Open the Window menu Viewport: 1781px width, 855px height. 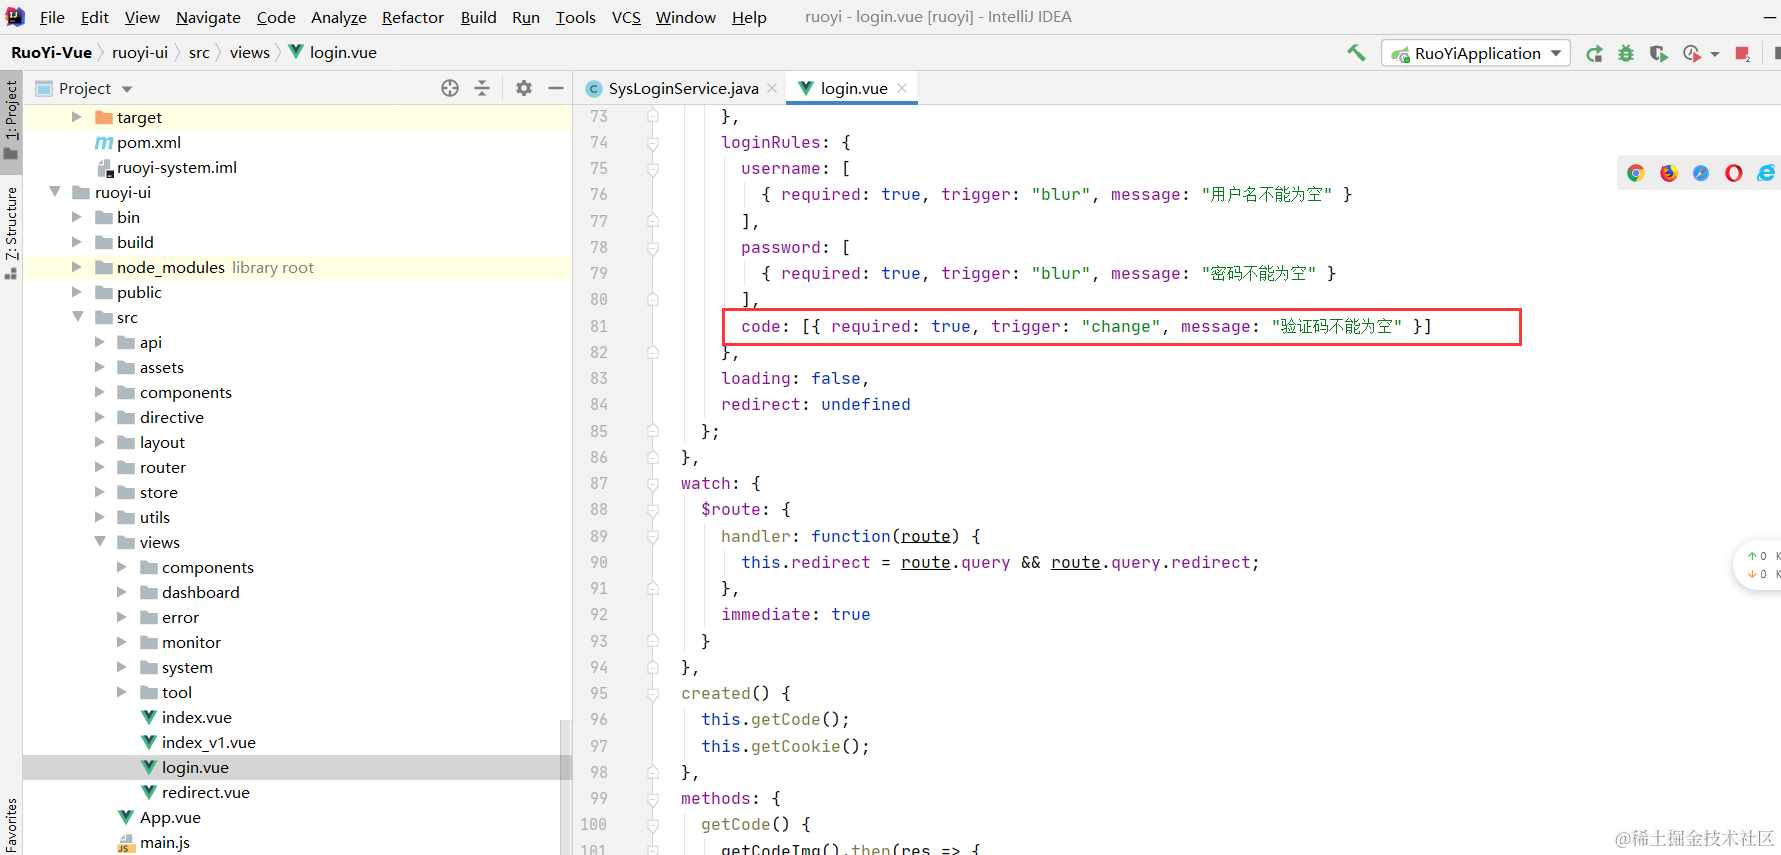coord(686,17)
